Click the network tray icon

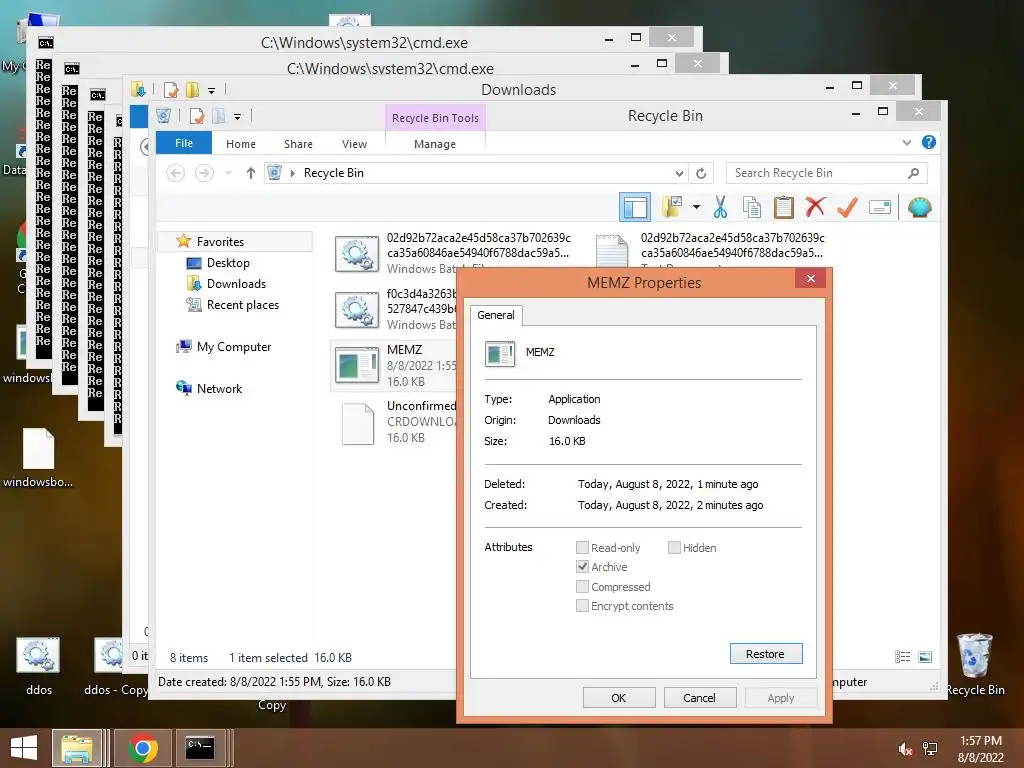point(930,749)
